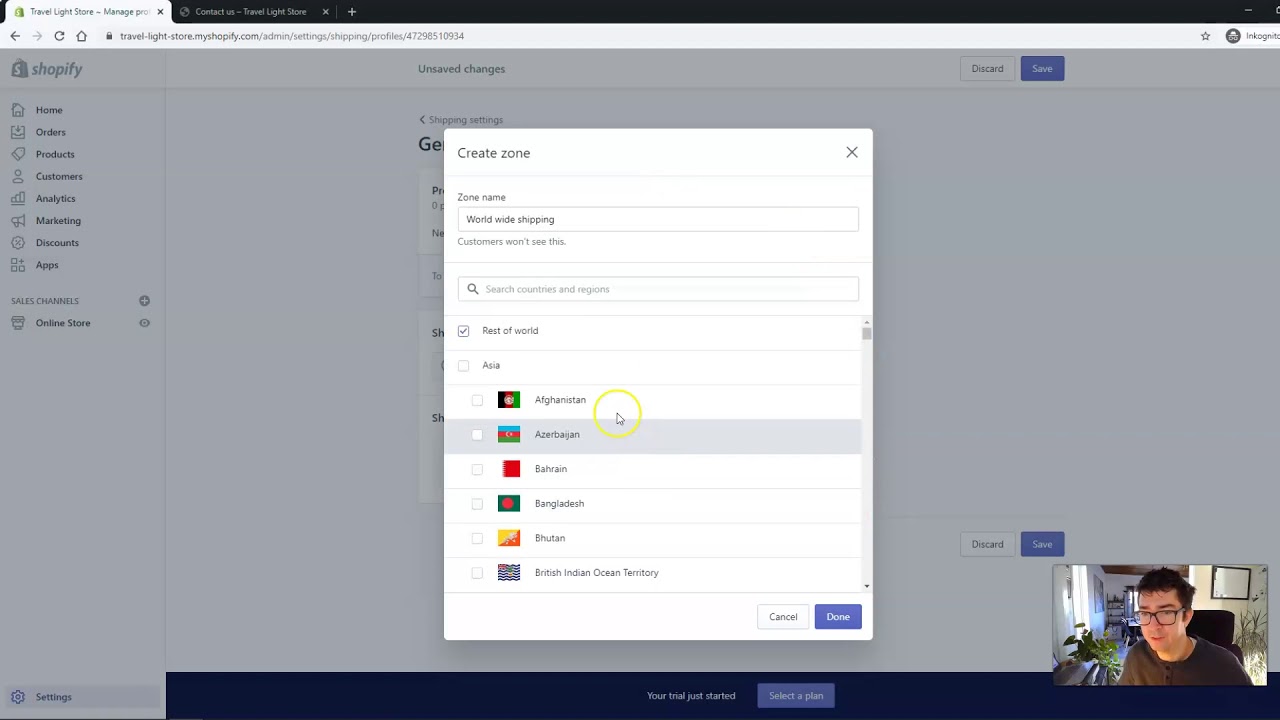Click the Home house icon
The image size is (1280, 720).
point(18,110)
